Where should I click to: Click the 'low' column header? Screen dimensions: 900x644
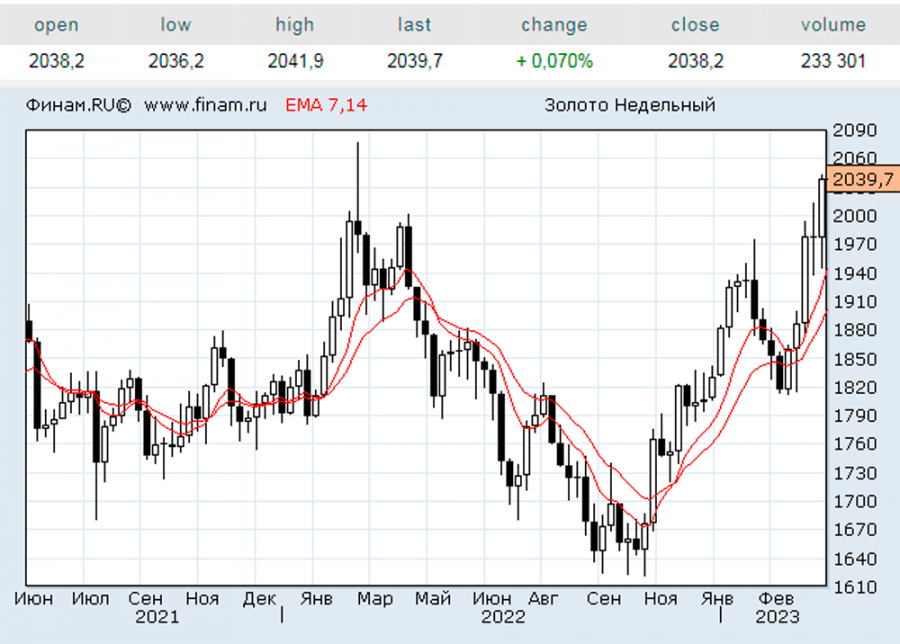(176, 25)
